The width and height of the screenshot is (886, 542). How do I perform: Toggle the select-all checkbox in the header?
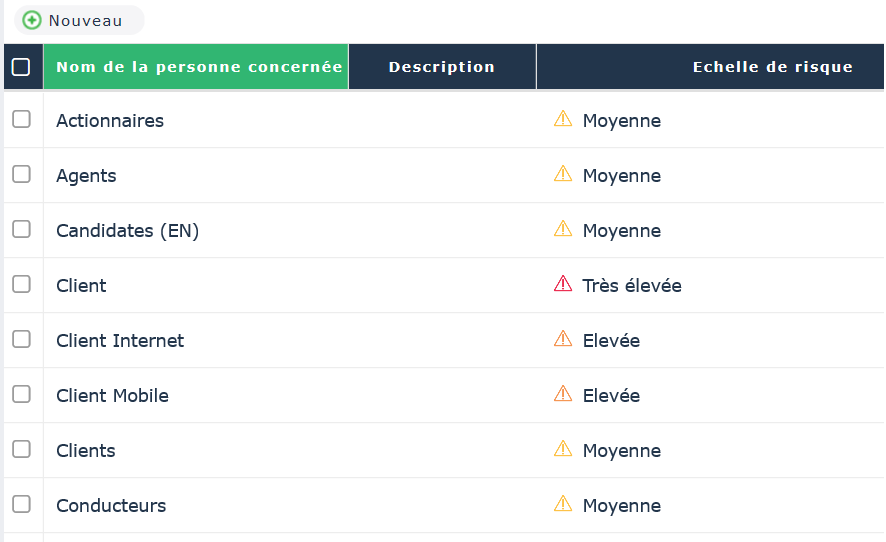(21, 67)
